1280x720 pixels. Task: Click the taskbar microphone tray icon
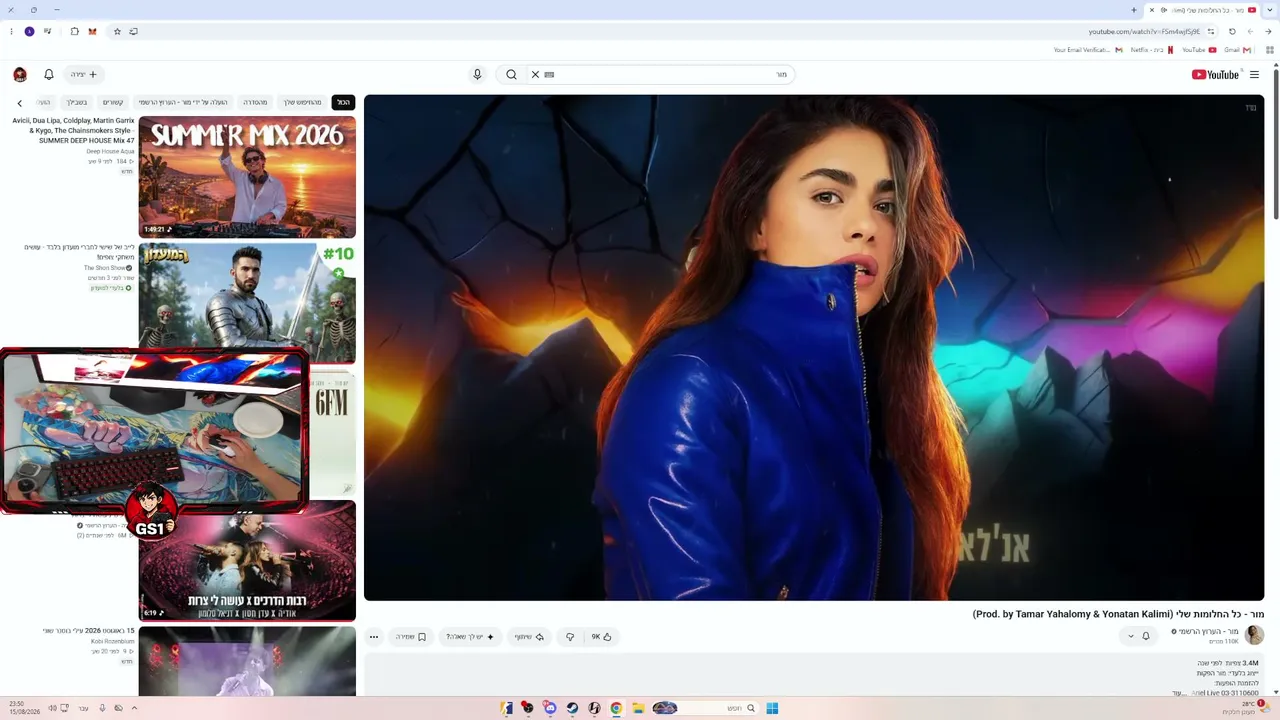click(102, 708)
